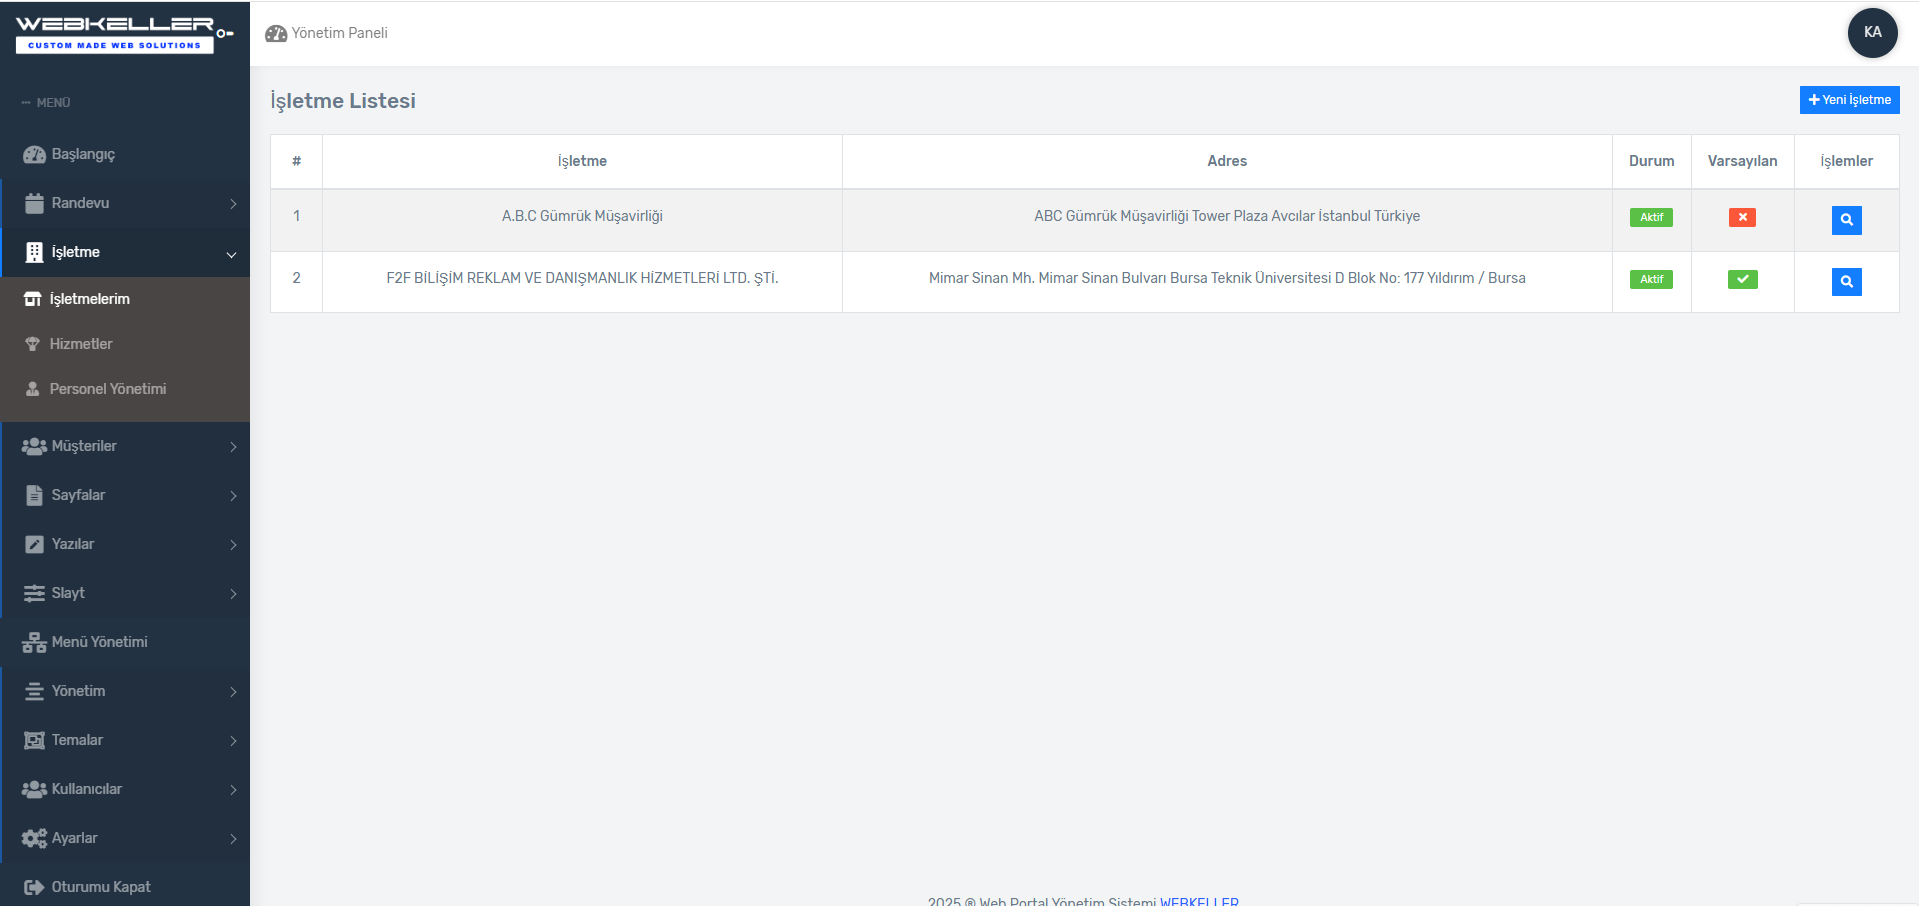This screenshot has width=1919, height=906.
Task: Toggle the green default checkmark for F2F BİLİŞİM
Action: click(1742, 280)
